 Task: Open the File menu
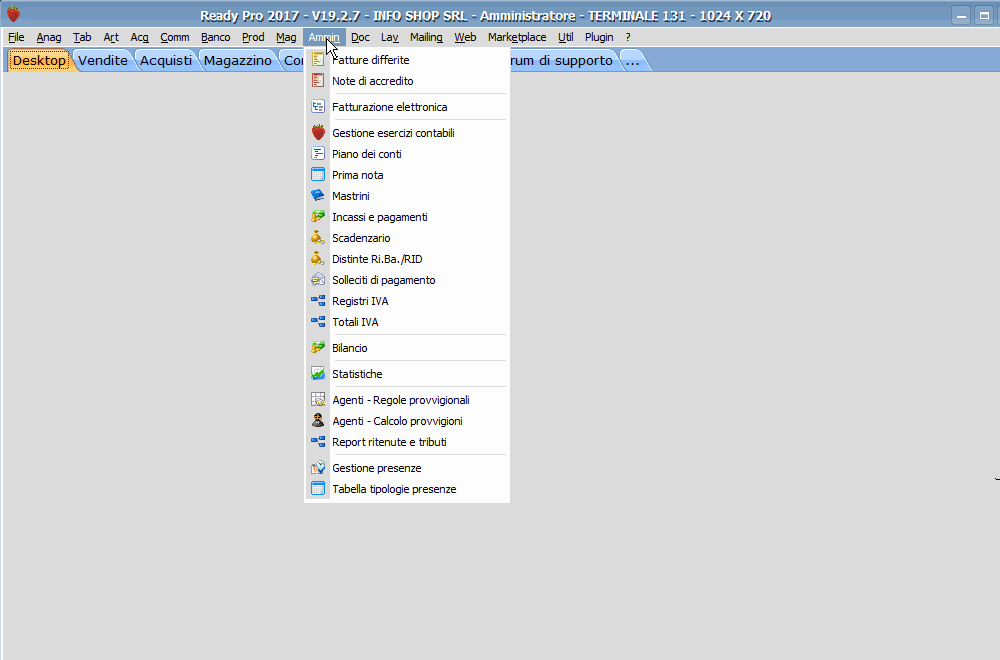coord(16,37)
